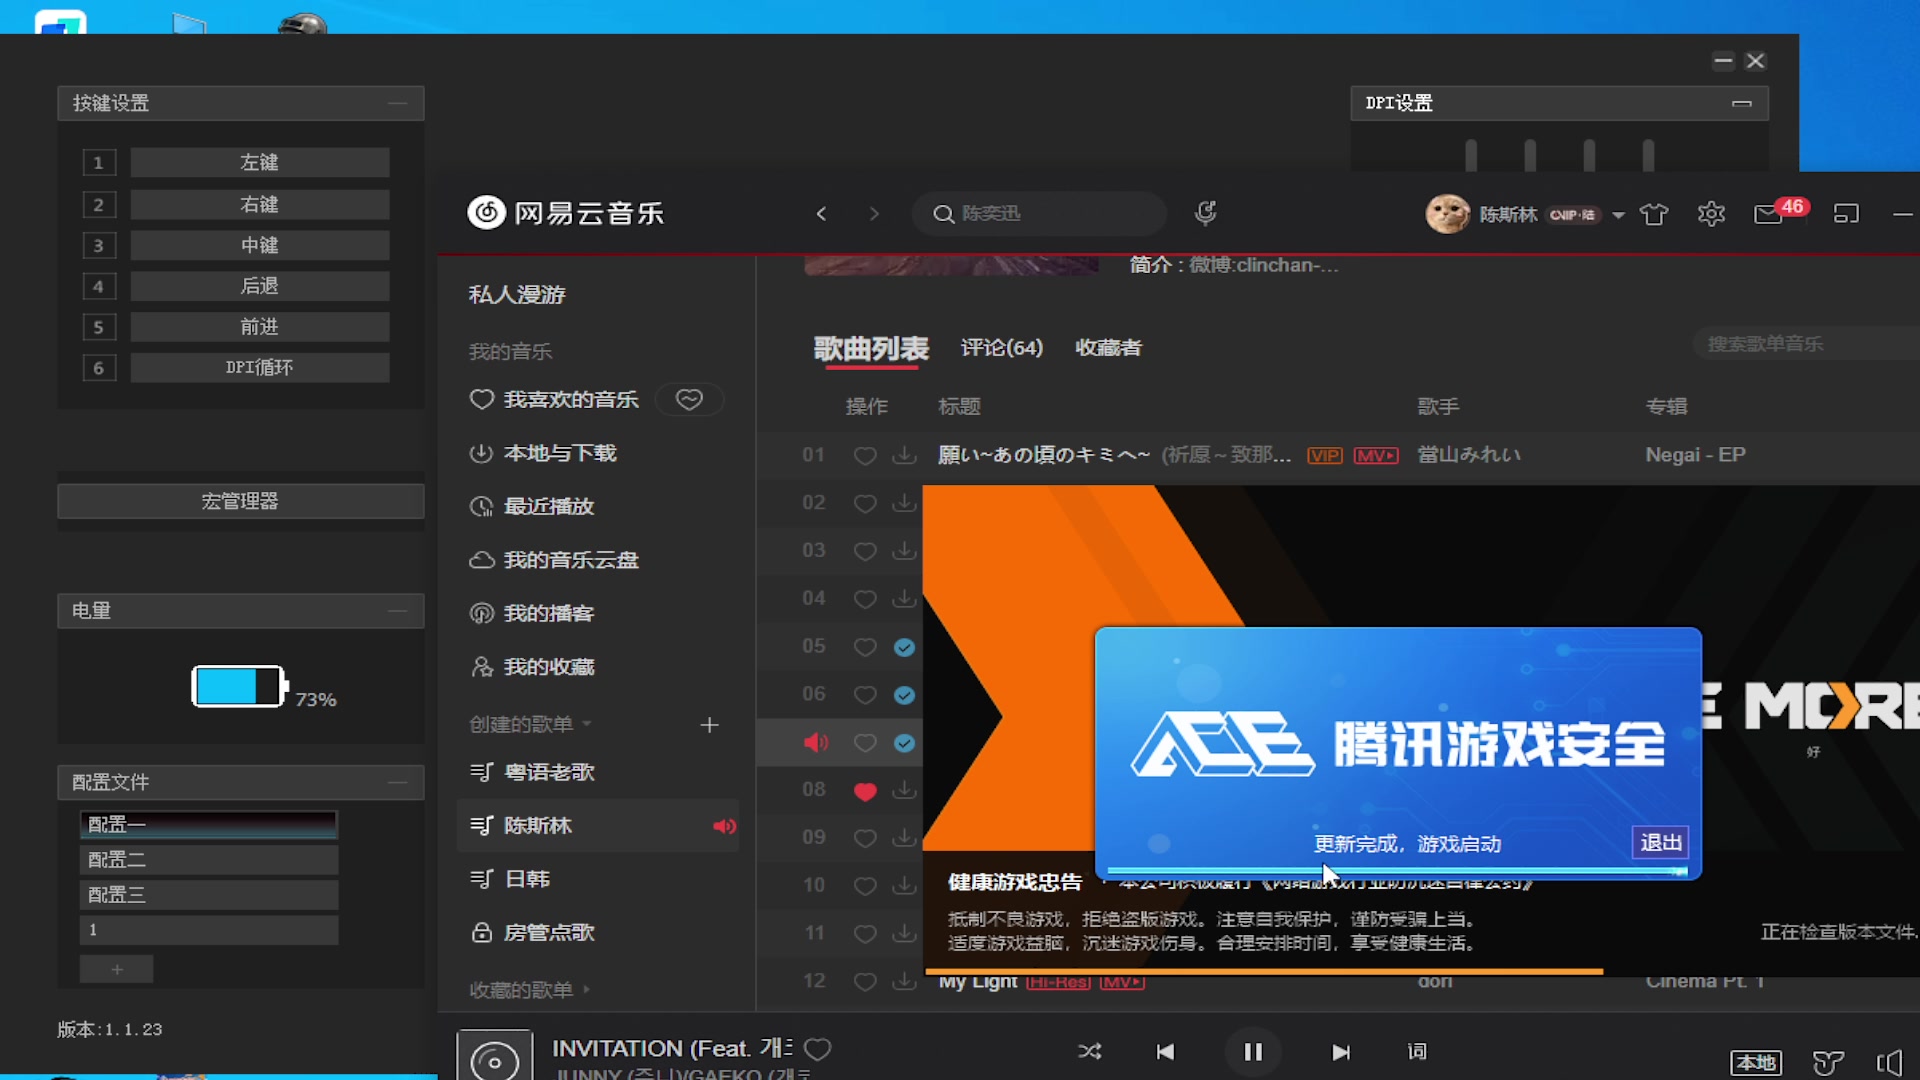The width and height of the screenshot is (1920, 1080).
Task: Go forward with the right arrow
Action: pos(874,213)
